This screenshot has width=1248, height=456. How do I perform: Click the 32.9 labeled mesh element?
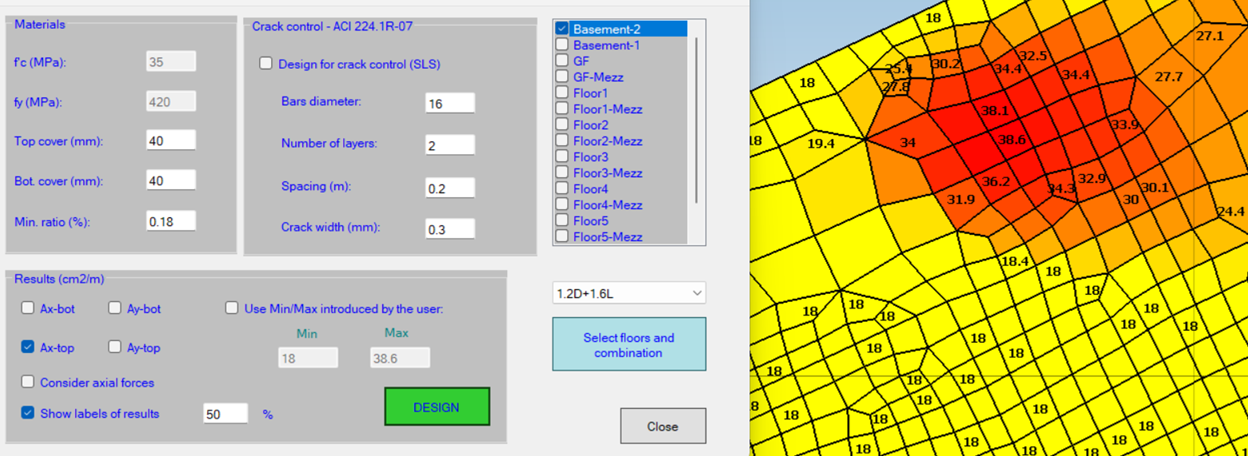pos(1091,178)
